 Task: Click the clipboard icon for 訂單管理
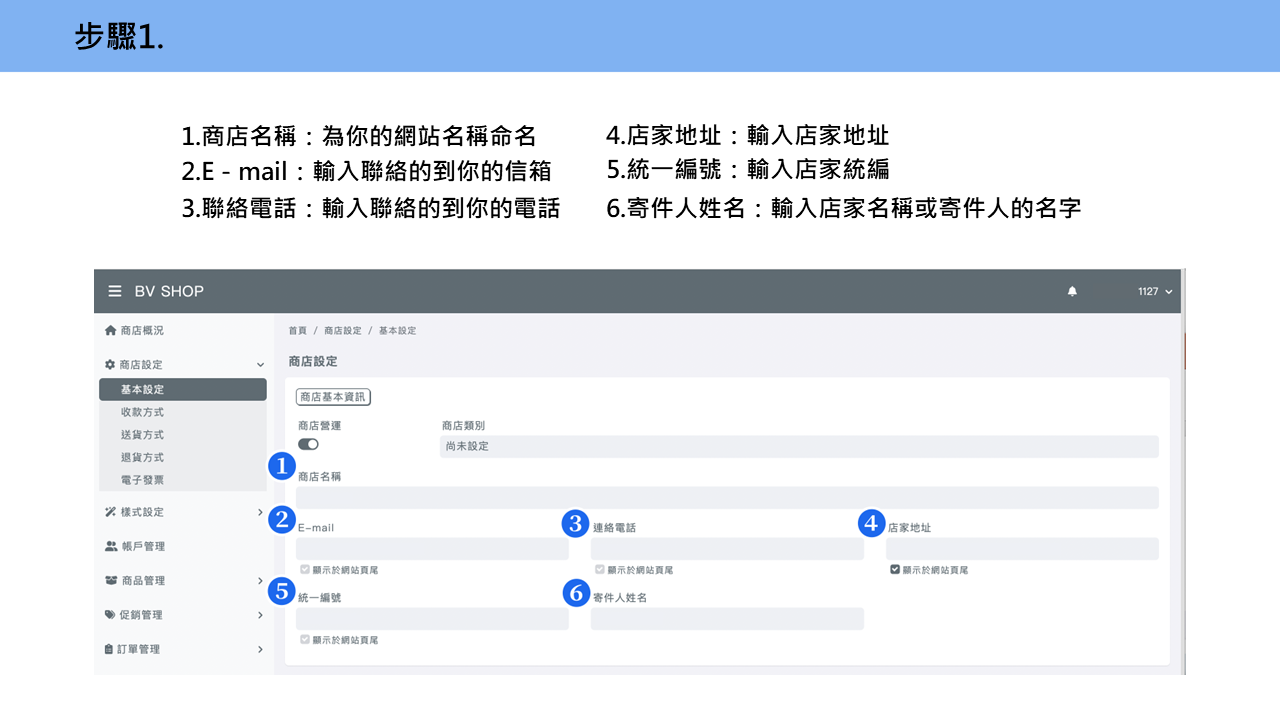(x=110, y=649)
